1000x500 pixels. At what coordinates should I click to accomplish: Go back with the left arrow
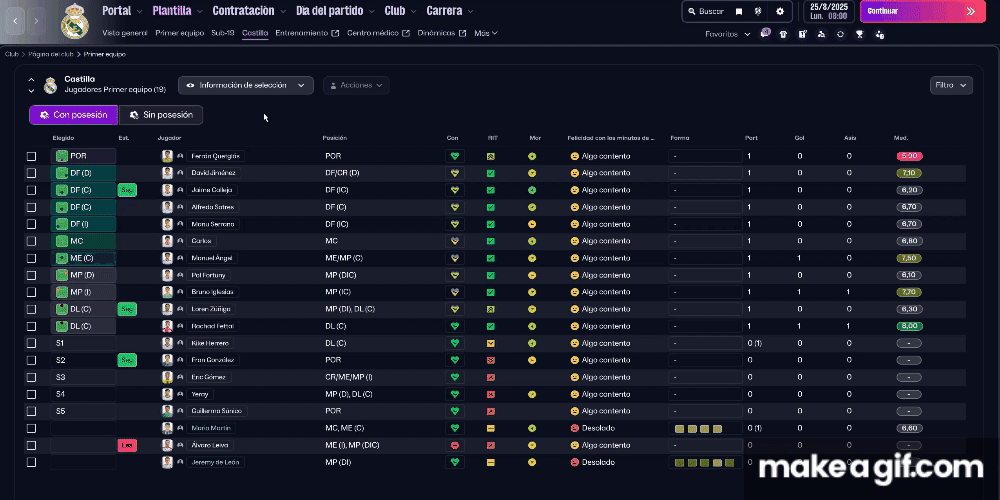tap(15, 19)
